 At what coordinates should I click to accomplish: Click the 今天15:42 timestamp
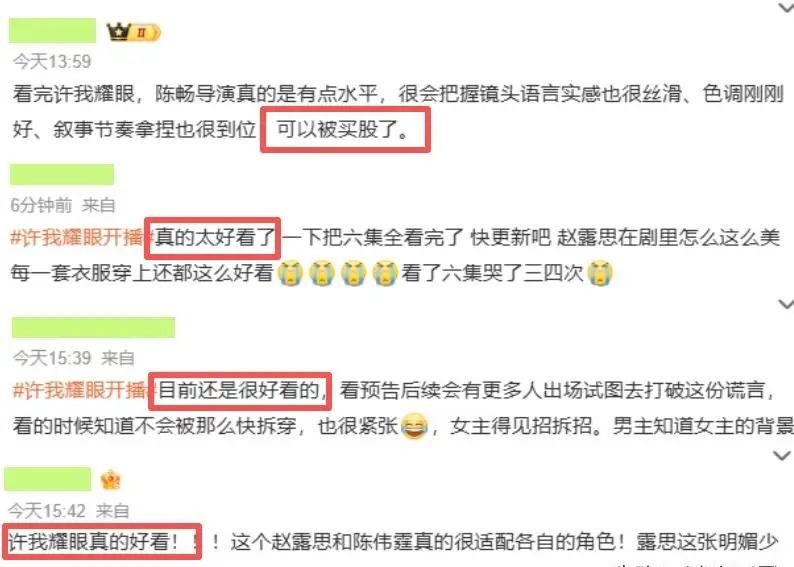47,510
